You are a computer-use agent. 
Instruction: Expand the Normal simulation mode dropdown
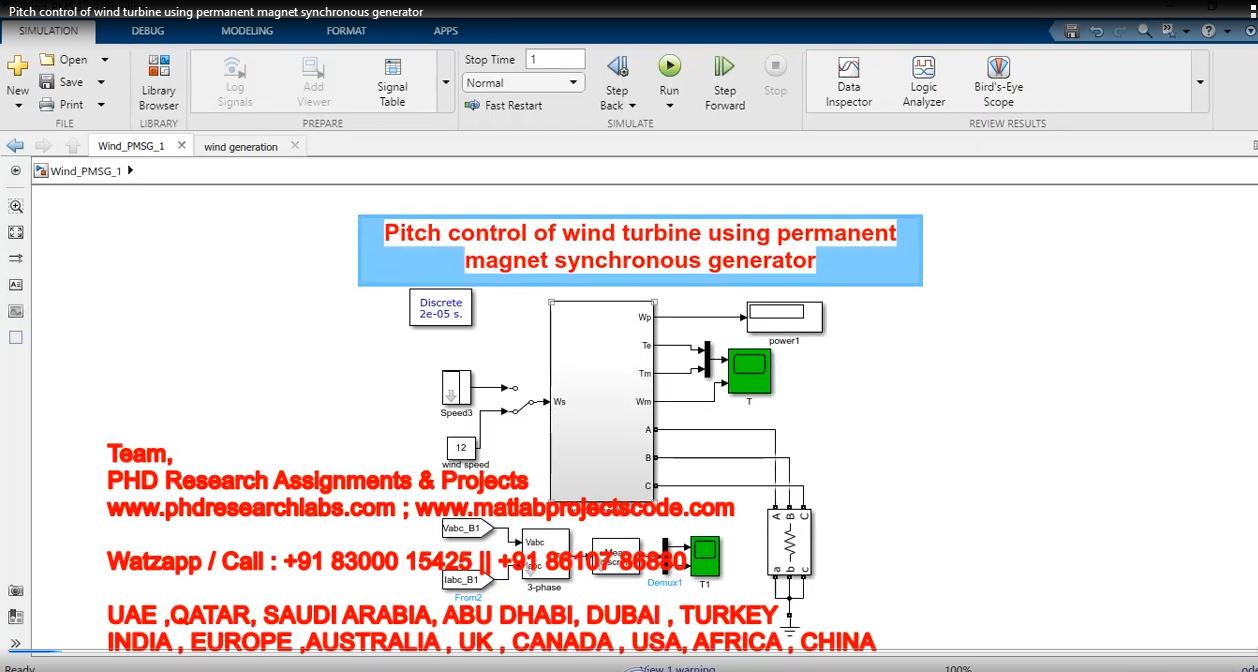(x=573, y=83)
